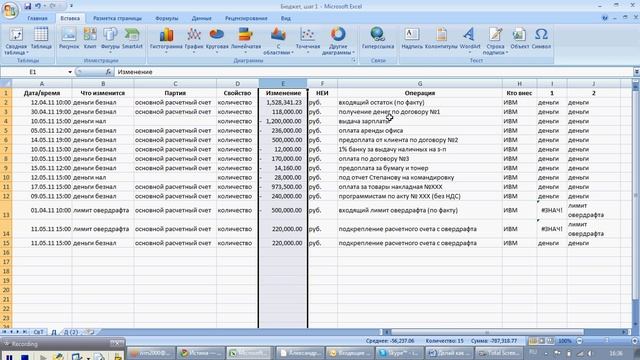Click cell with 1,528,341.23
The height and width of the screenshot is (360, 640).
tap(283, 102)
